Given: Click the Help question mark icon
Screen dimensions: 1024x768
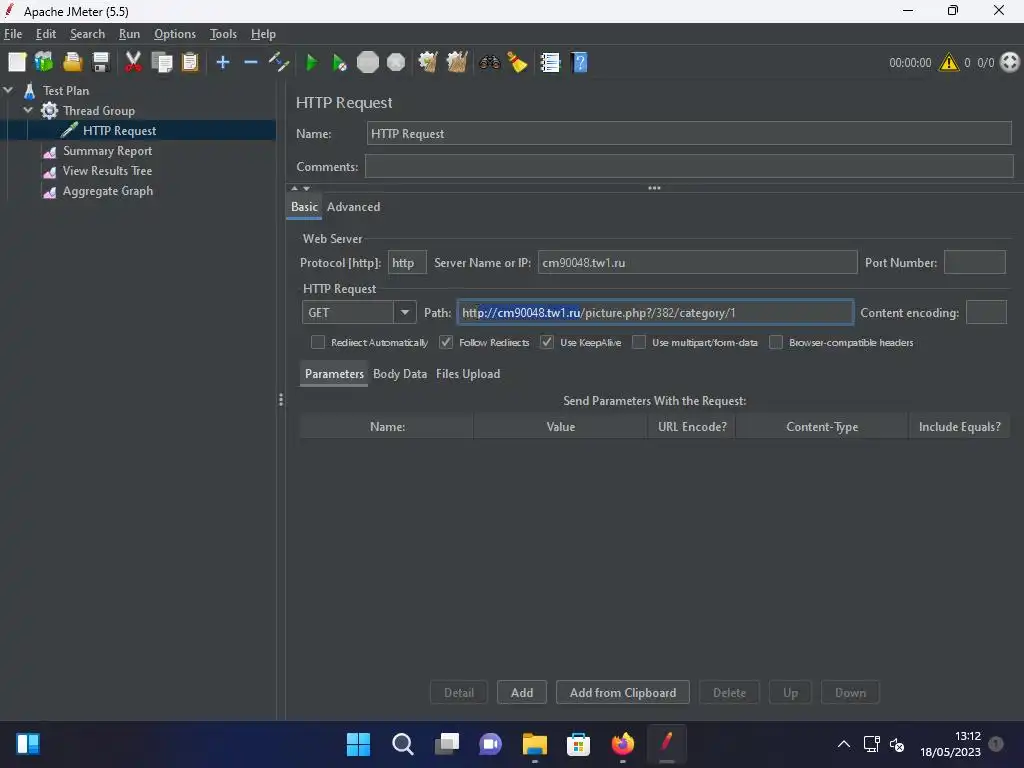Looking at the screenshot, I should pyautogui.click(x=579, y=63).
